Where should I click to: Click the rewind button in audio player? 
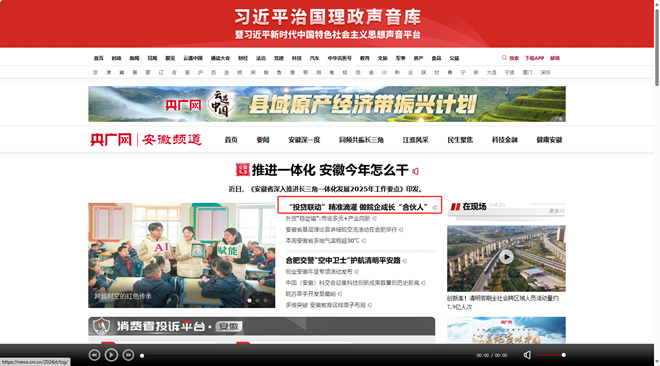coord(94,355)
